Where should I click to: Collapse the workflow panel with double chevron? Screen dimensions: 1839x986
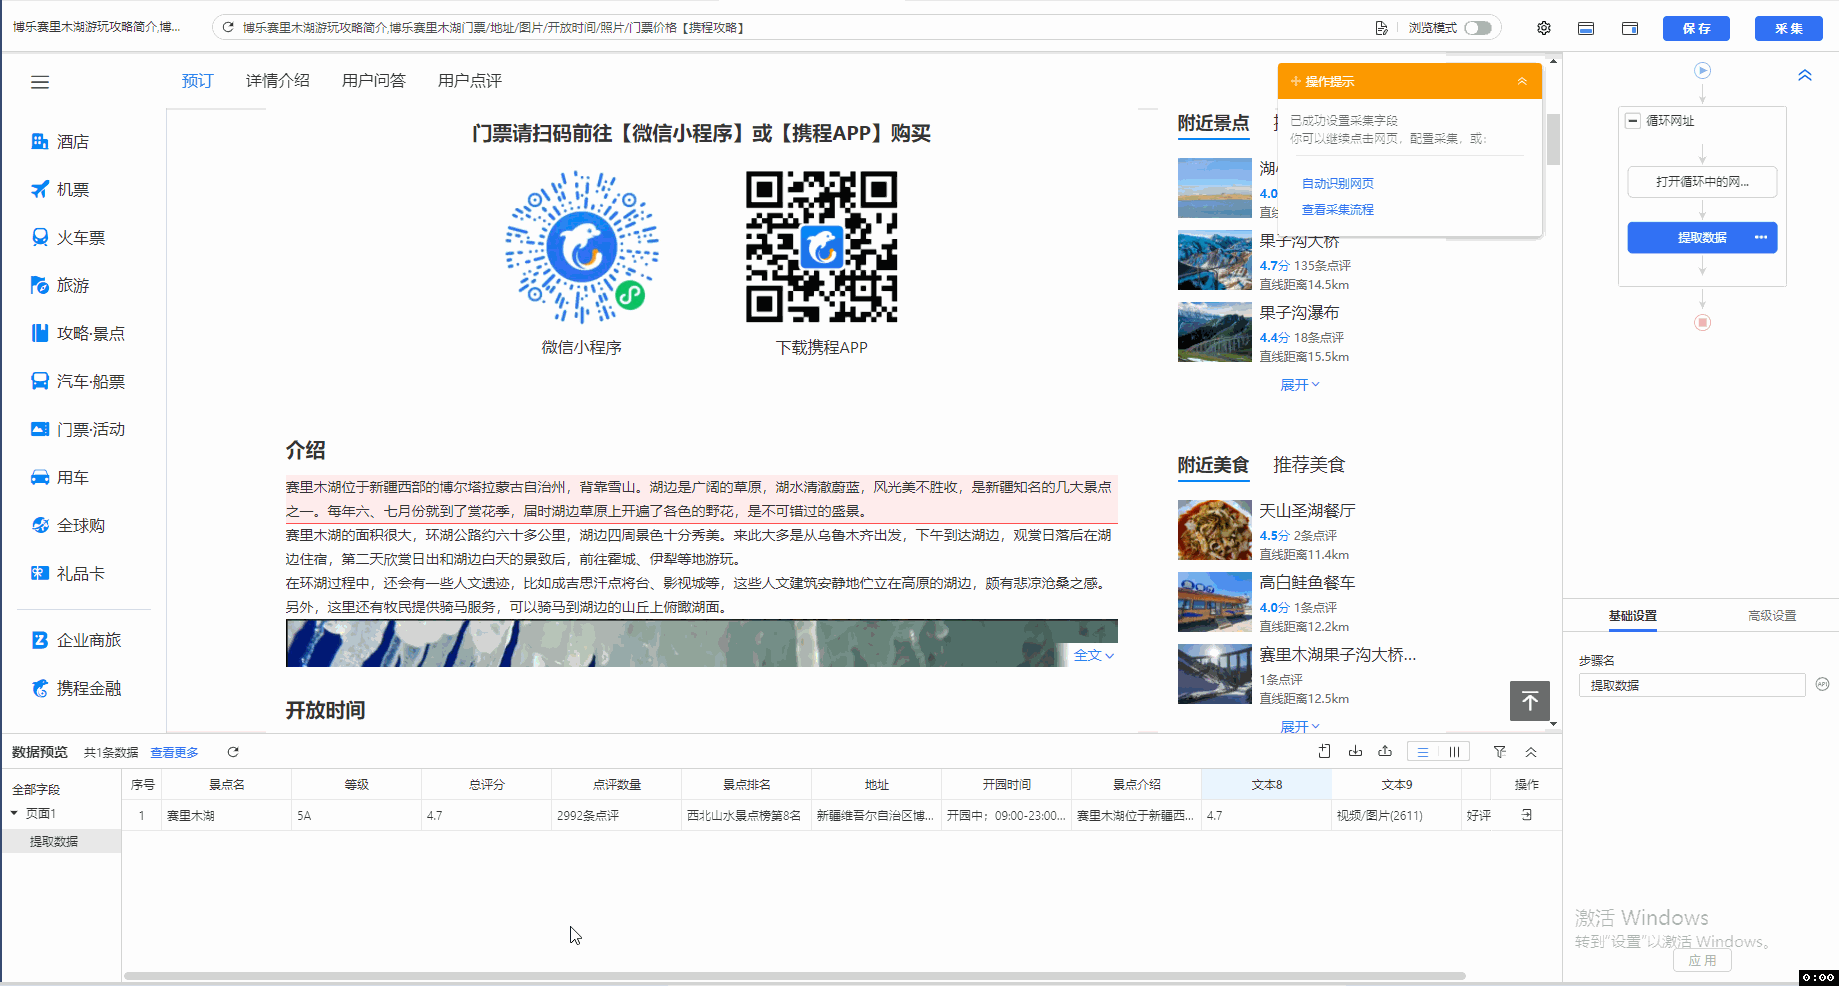point(1805,76)
